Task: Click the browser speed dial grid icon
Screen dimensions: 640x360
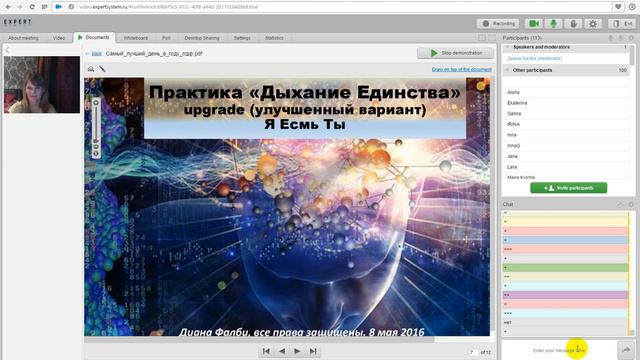Action: coord(44,7)
